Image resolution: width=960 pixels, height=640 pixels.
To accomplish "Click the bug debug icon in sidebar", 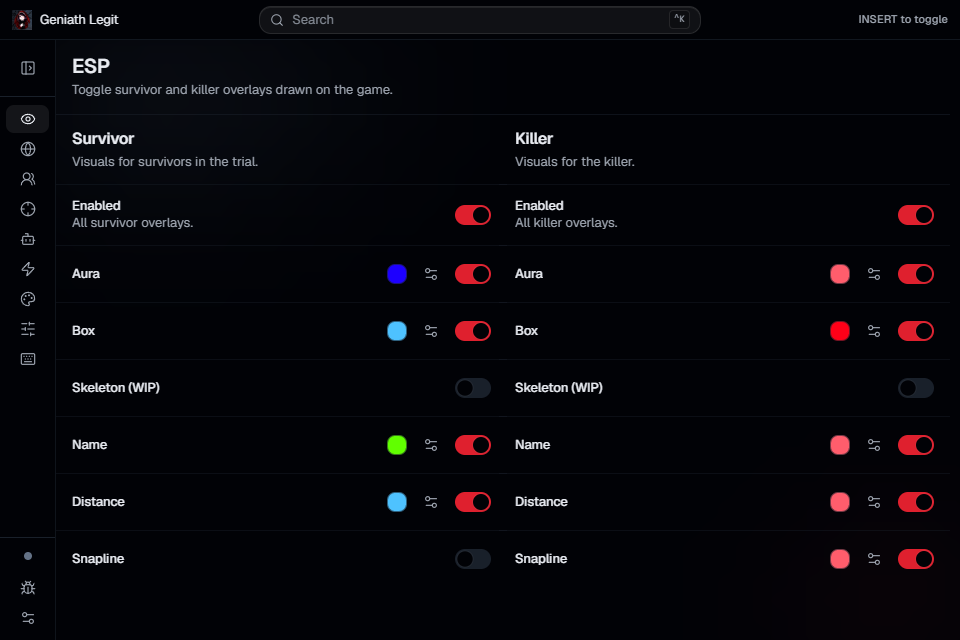I will 28,588.
